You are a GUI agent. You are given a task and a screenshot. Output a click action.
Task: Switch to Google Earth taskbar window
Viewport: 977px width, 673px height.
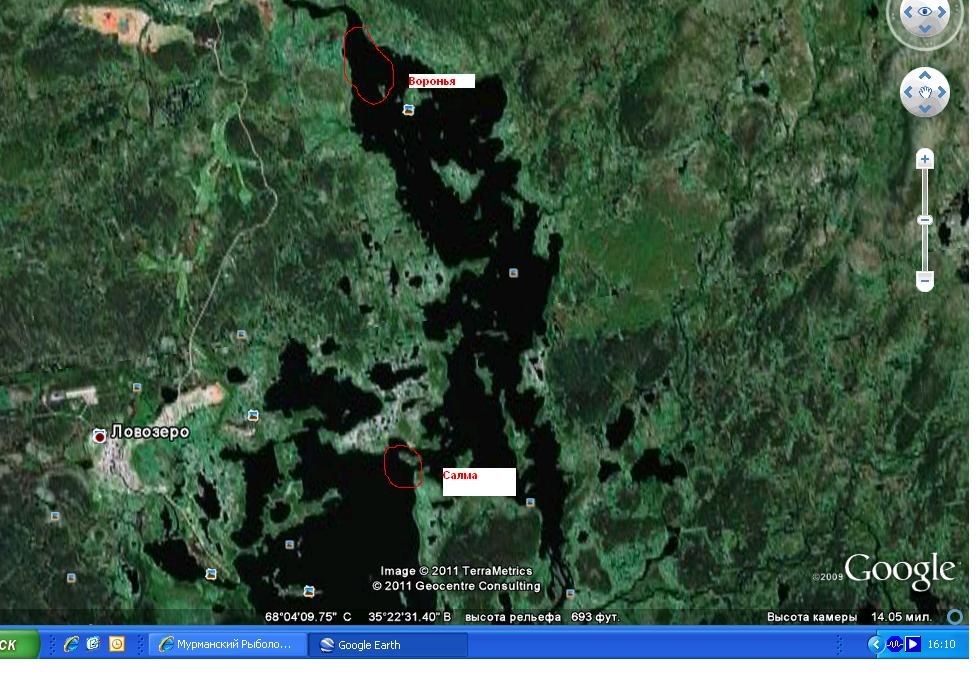tap(387, 645)
